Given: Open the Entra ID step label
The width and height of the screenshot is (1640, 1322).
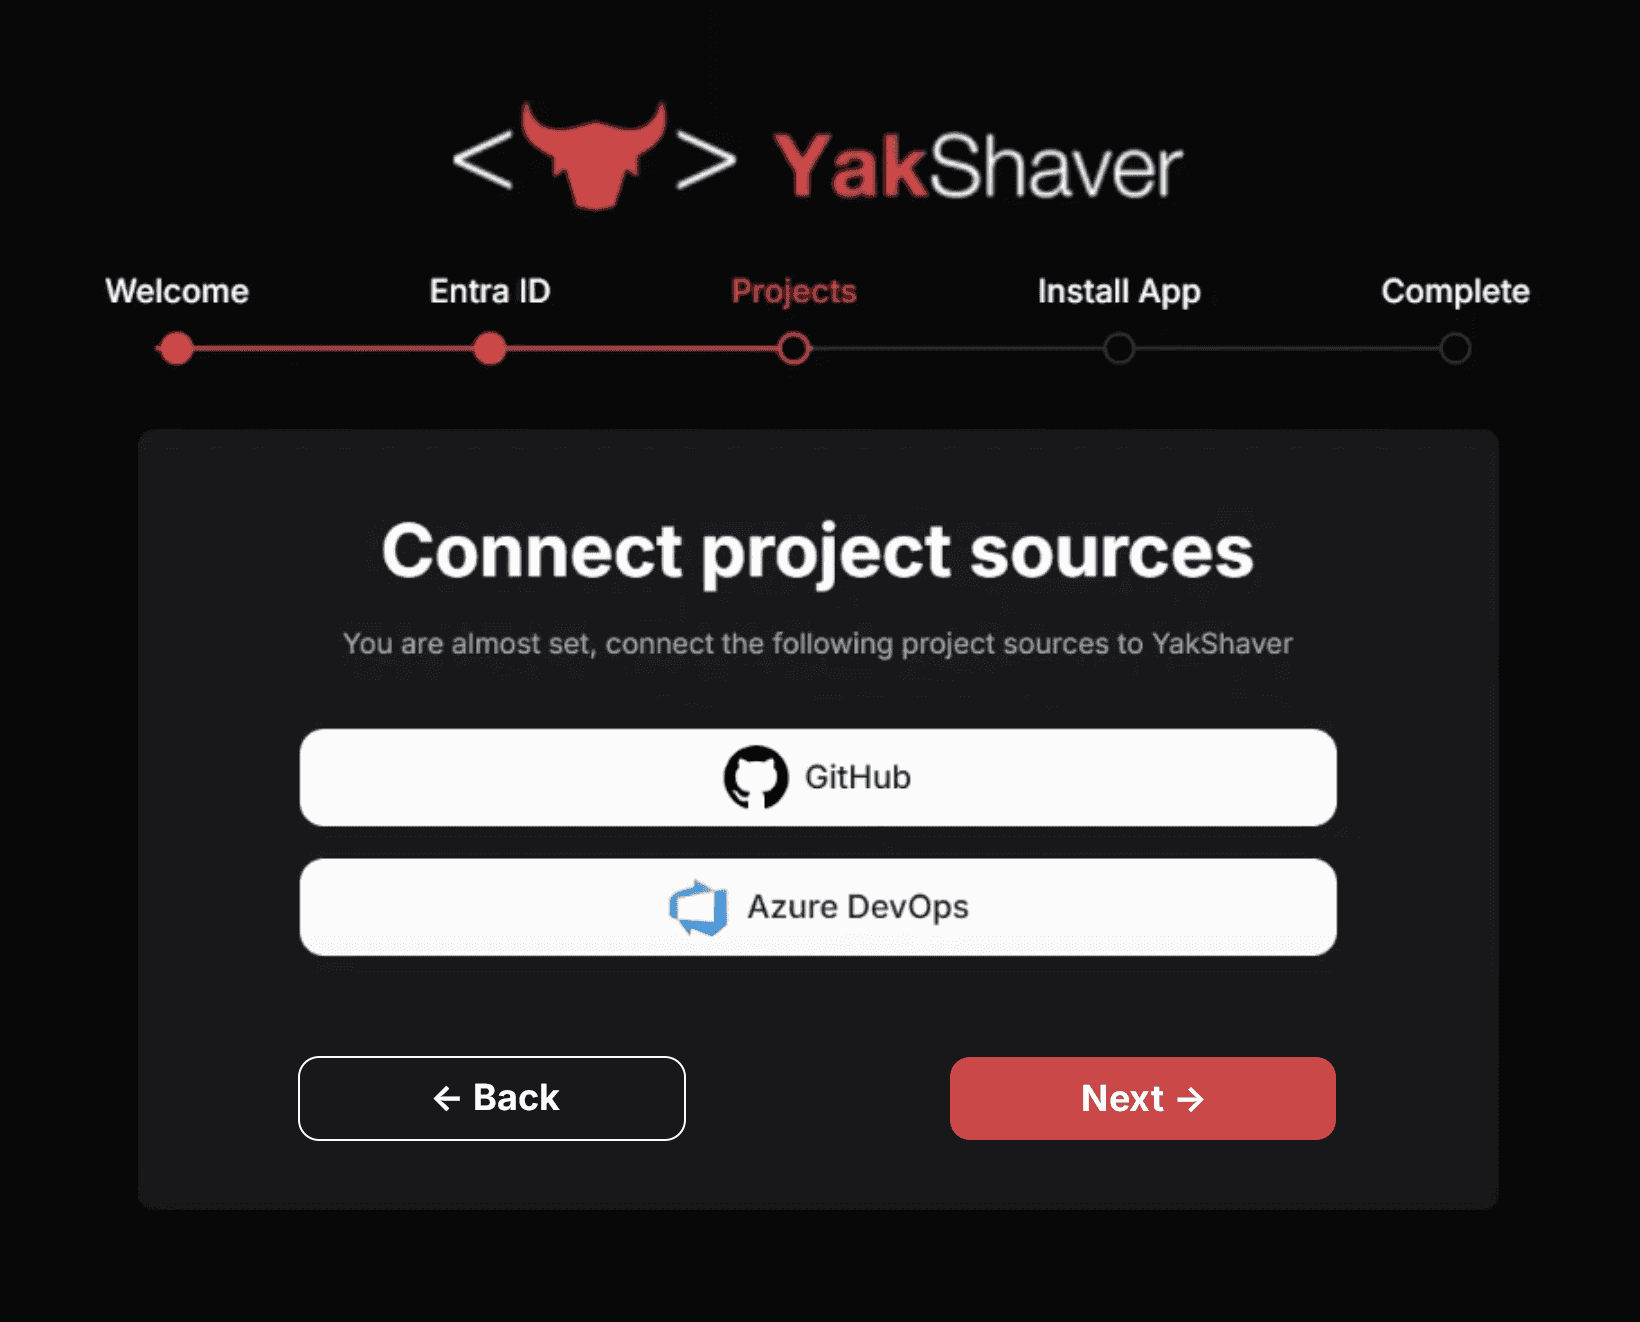Looking at the screenshot, I should coord(490,291).
